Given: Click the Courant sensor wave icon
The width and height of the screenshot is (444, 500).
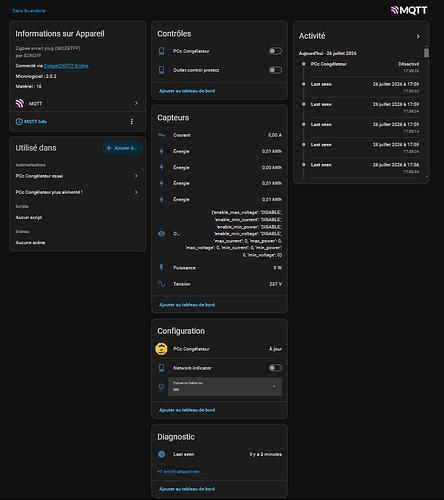Looking at the screenshot, I should coord(161,135).
